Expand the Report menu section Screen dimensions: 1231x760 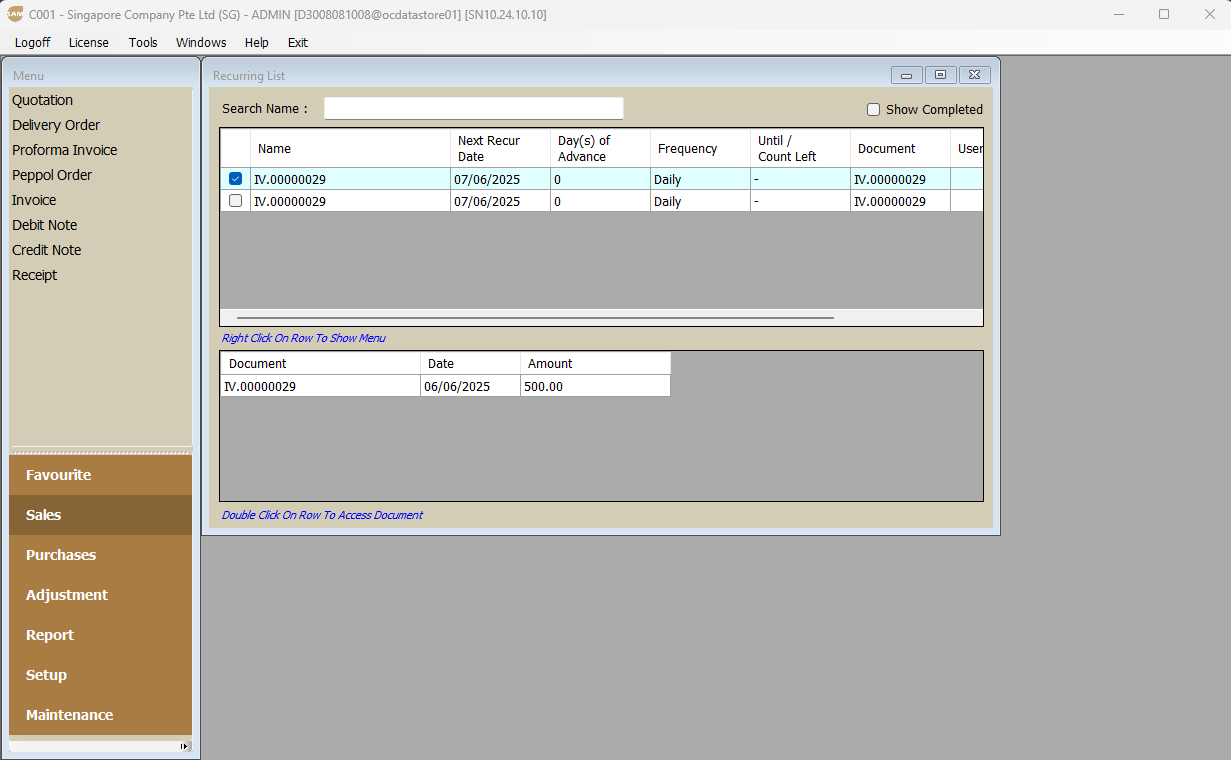tap(50, 635)
